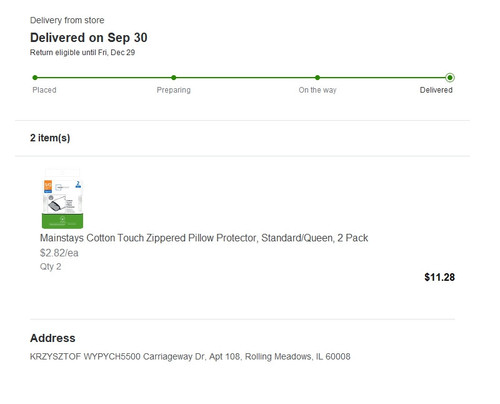Click the 2 item(s) section header
This screenshot has height=404, width=500.
(50, 138)
